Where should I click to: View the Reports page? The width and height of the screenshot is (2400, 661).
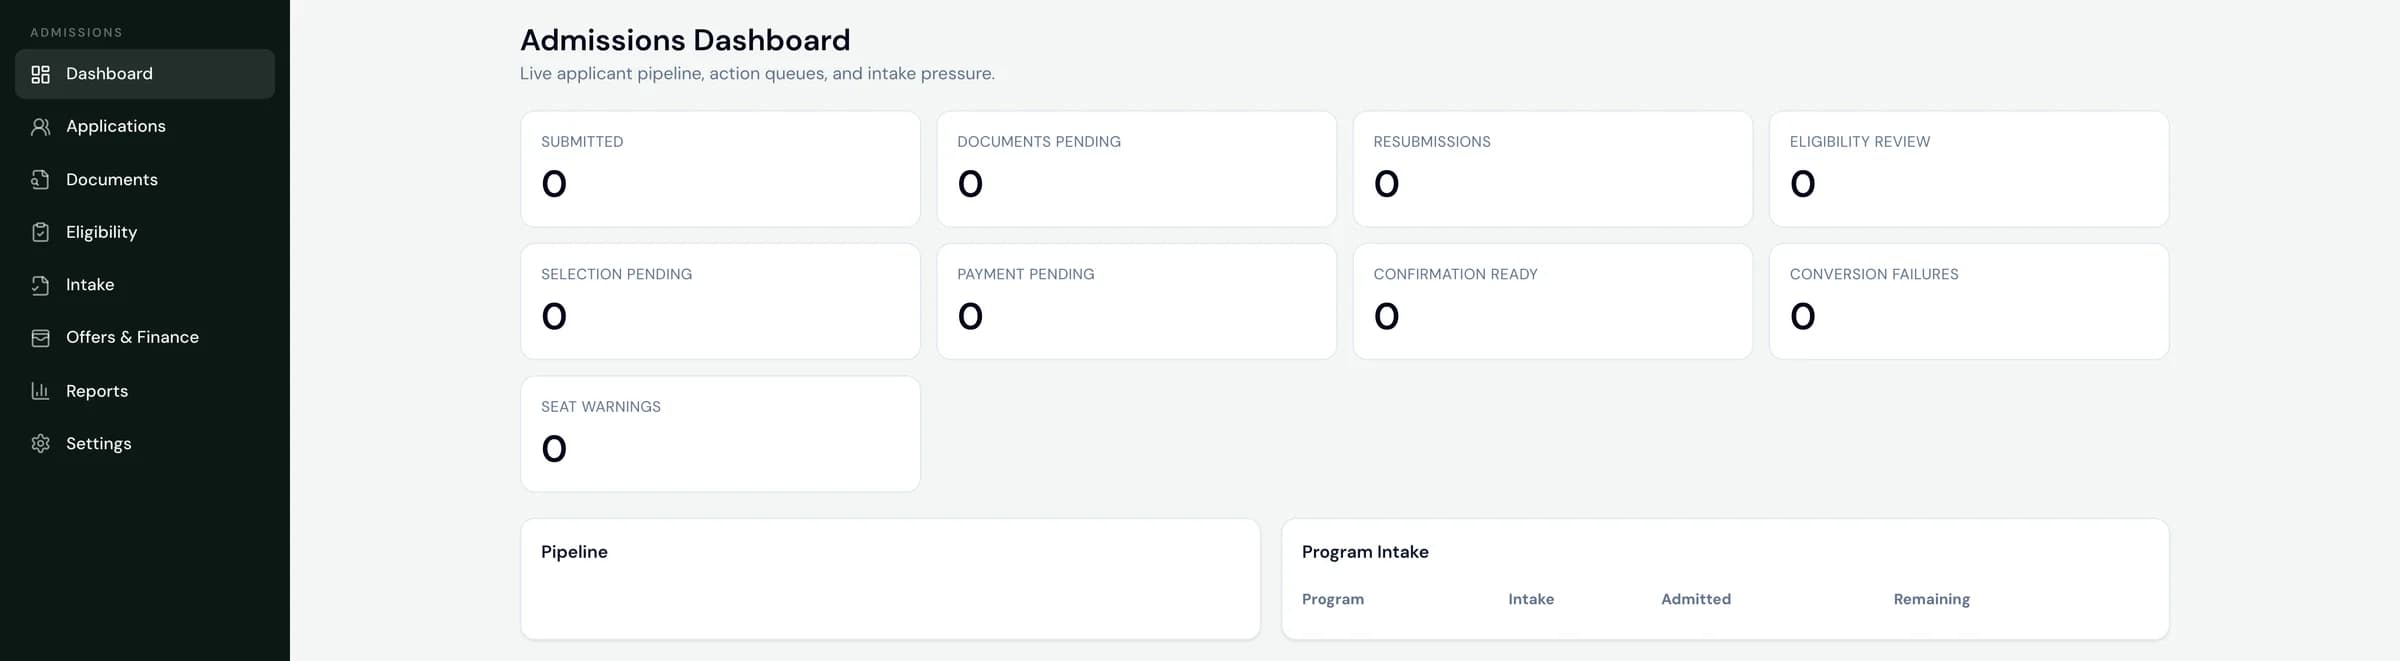click(x=145, y=391)
